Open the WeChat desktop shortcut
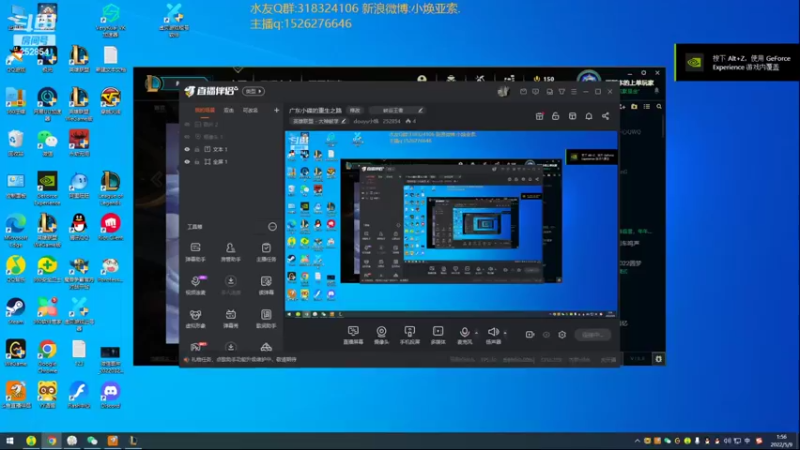The image size is (800, 450). (47, 143)
